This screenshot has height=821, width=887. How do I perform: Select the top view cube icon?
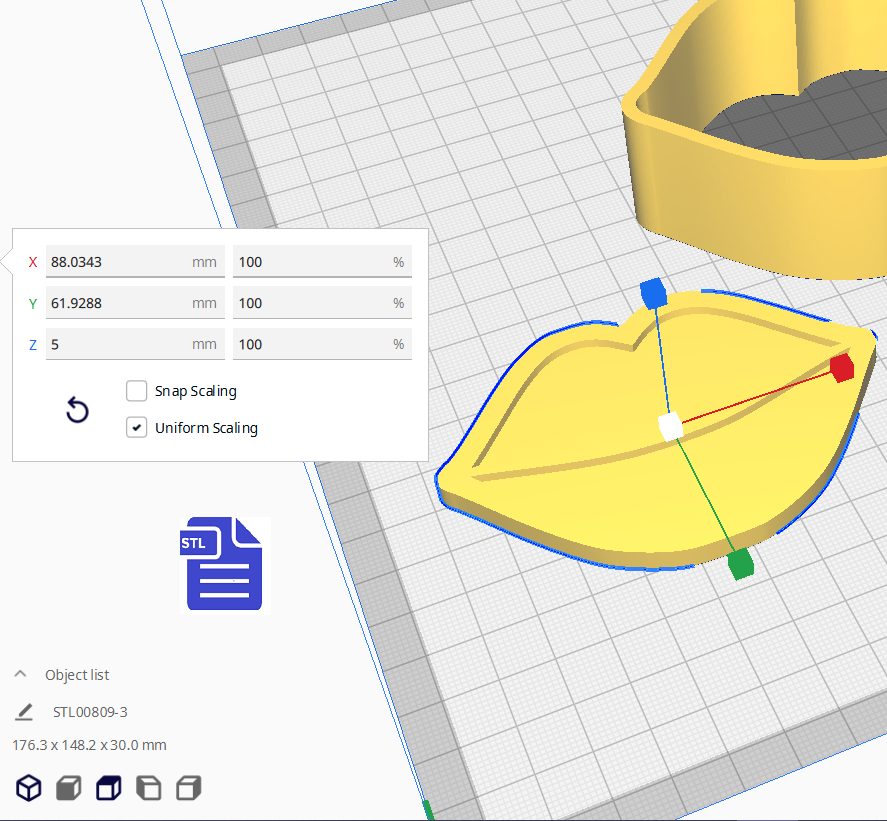(x=108, y=788)
